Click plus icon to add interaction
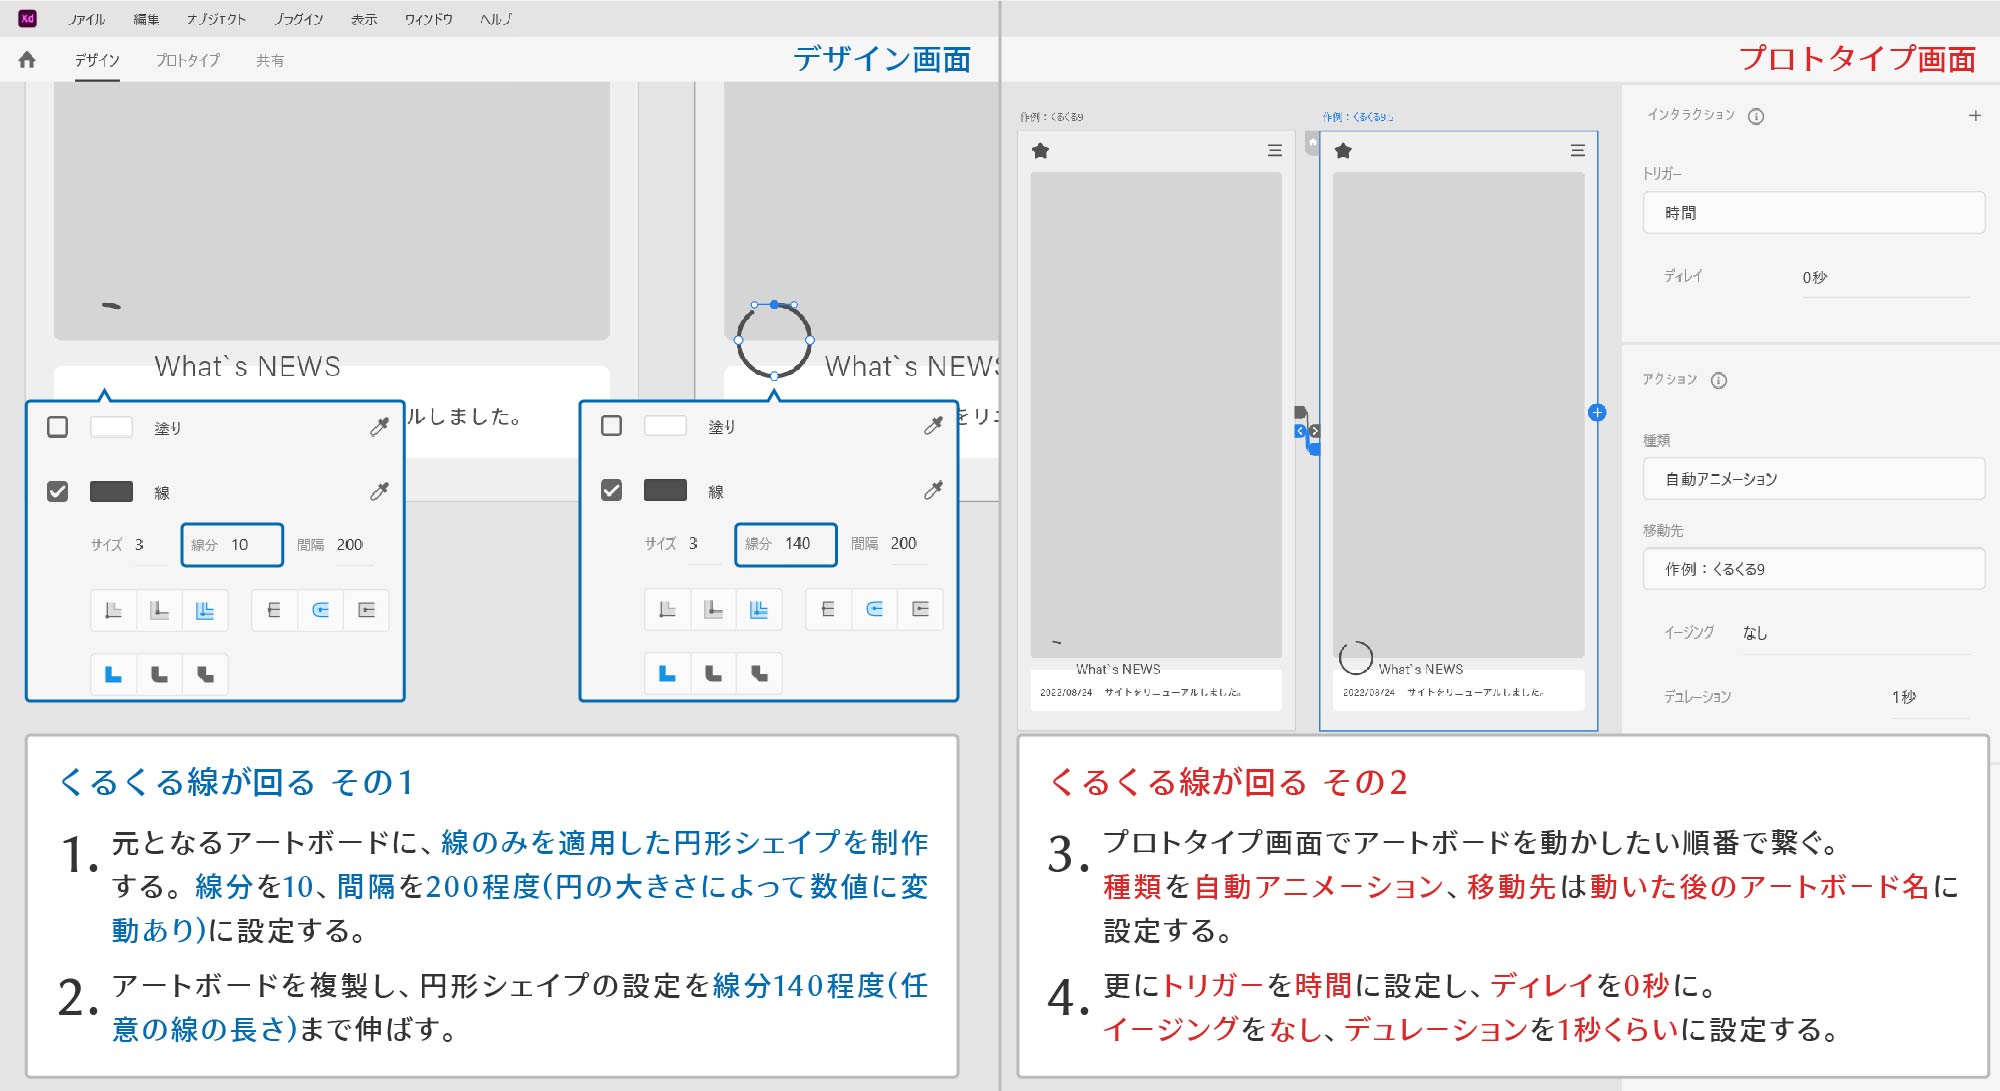 (1974, 116)
